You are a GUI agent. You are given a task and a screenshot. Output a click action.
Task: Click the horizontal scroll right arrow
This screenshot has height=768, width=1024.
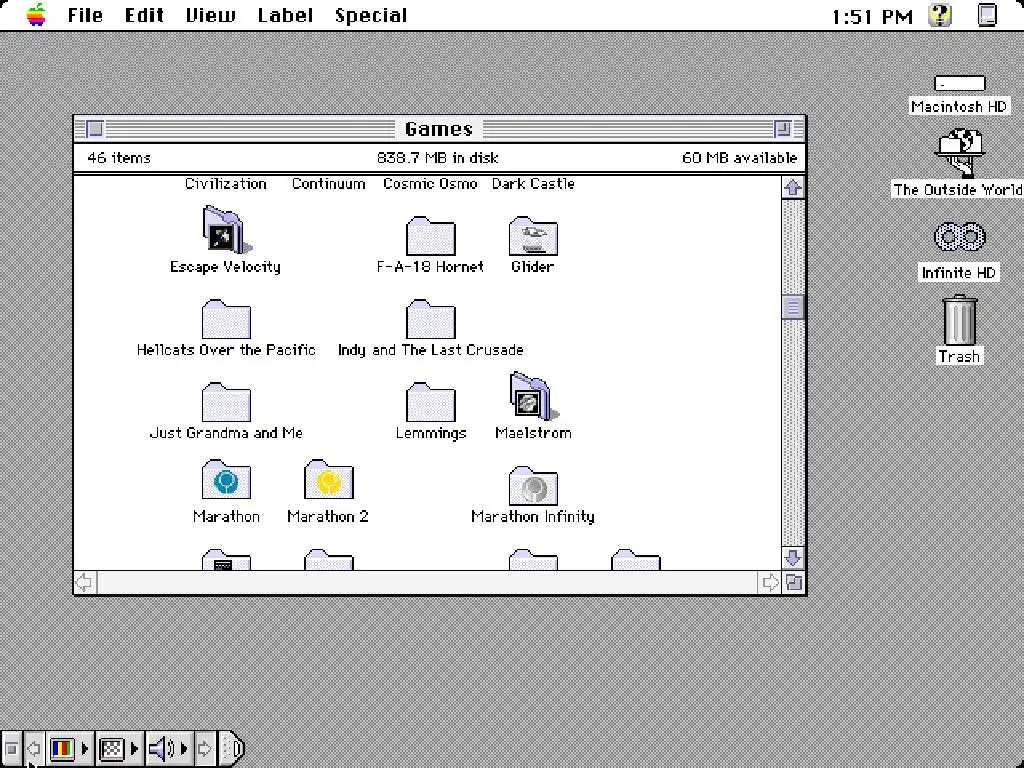771,583
